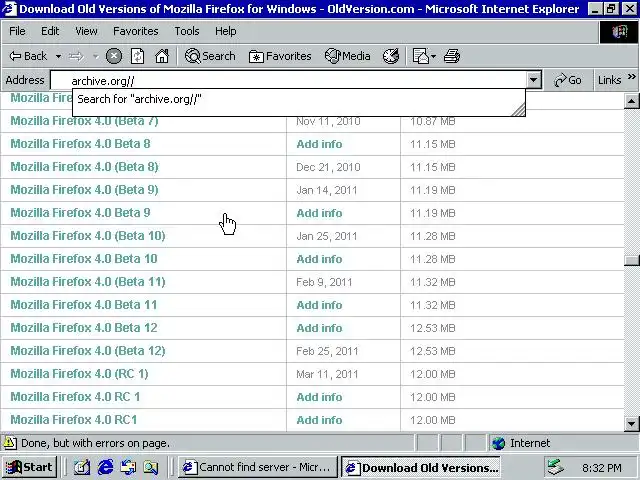Click the scrollbar down arrow

[631, 423]
